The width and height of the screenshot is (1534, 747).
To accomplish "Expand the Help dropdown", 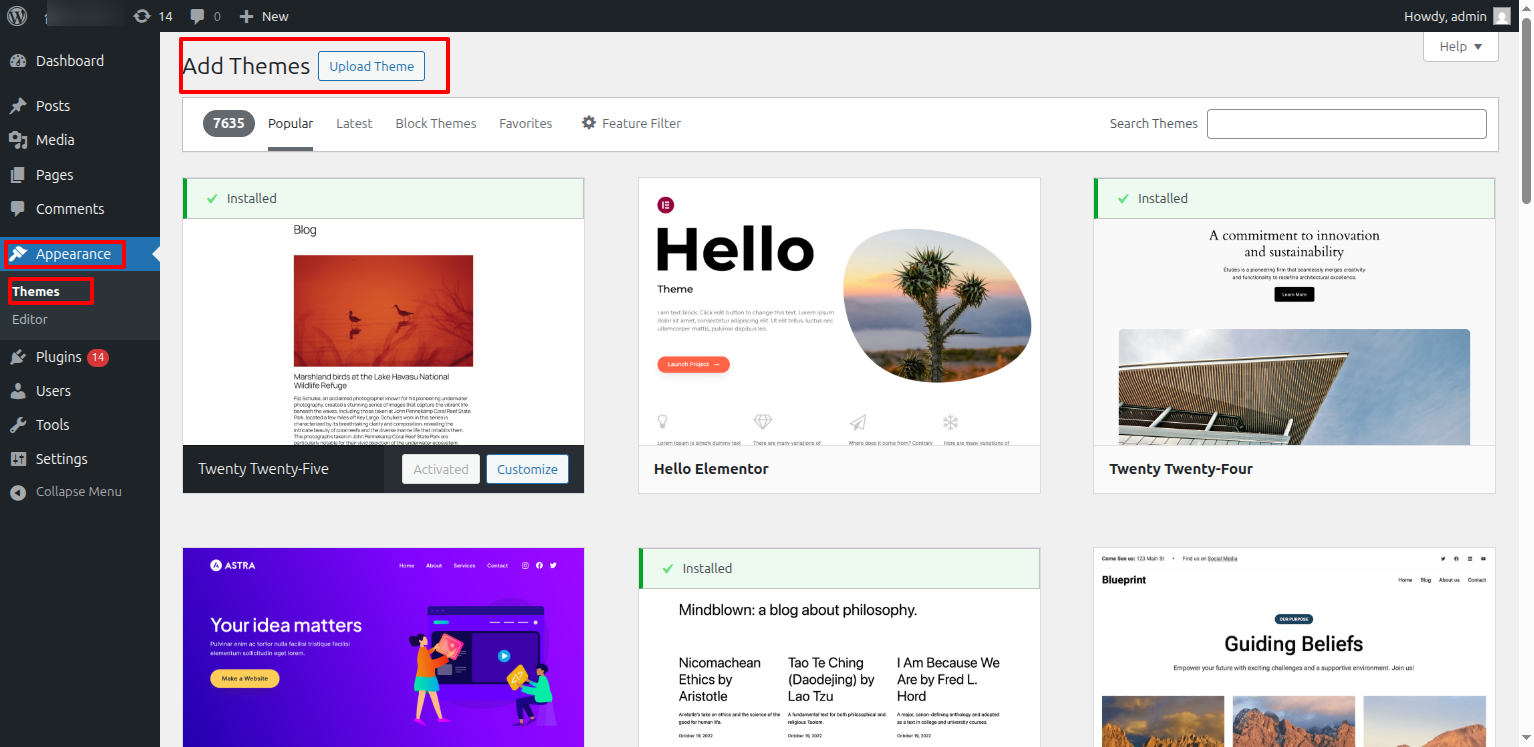I will point(1460,47).
